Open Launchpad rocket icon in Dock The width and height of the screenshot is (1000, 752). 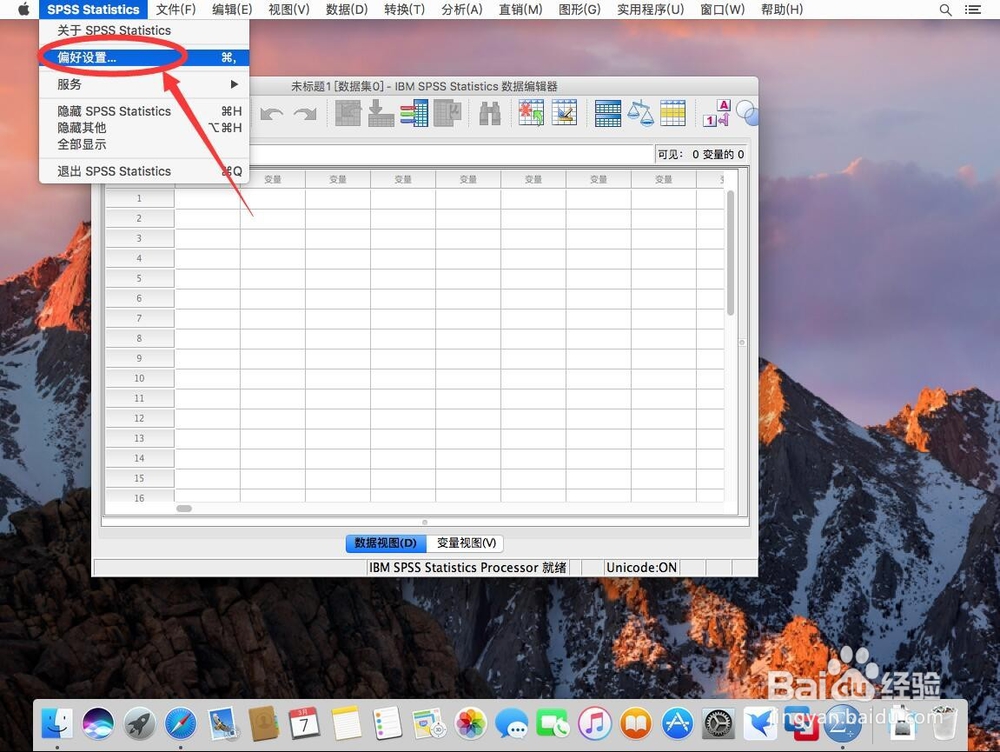140,723
